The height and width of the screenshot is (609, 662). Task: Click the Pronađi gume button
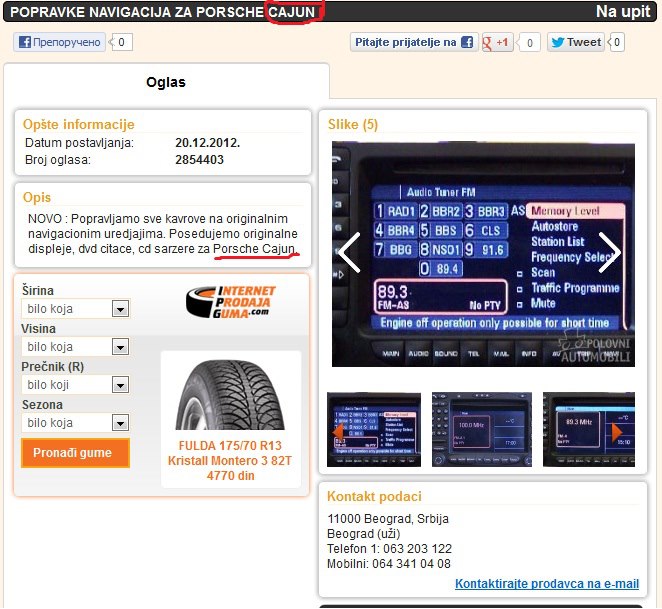click(76, 453)
